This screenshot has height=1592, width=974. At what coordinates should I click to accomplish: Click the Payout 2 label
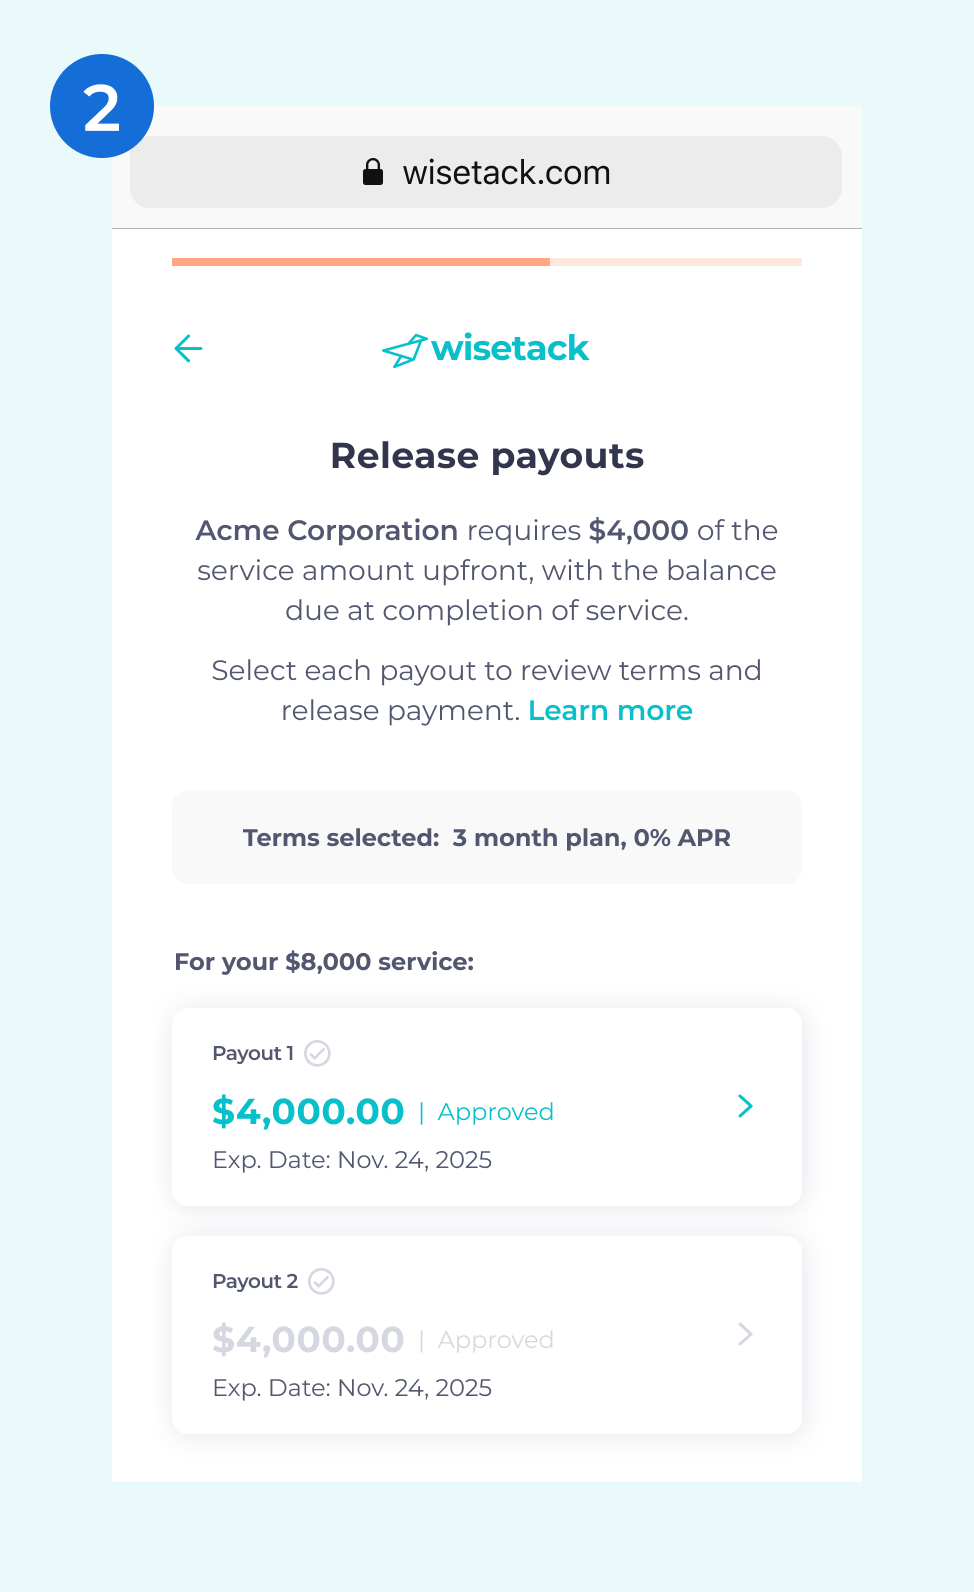[255, 1281]
